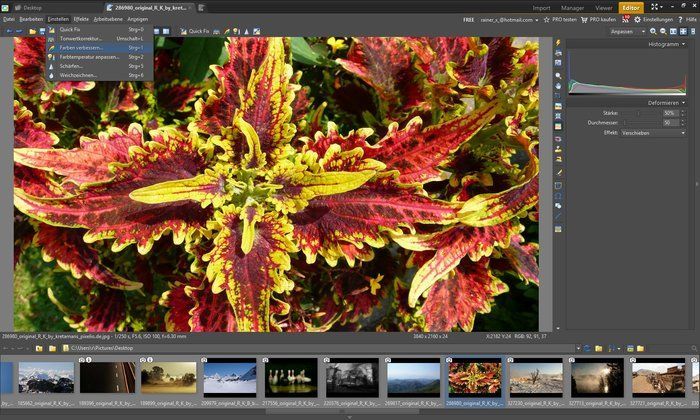700x420 pixels.
Task: Switch to the Manager module tab
Action: click(572, 8)
